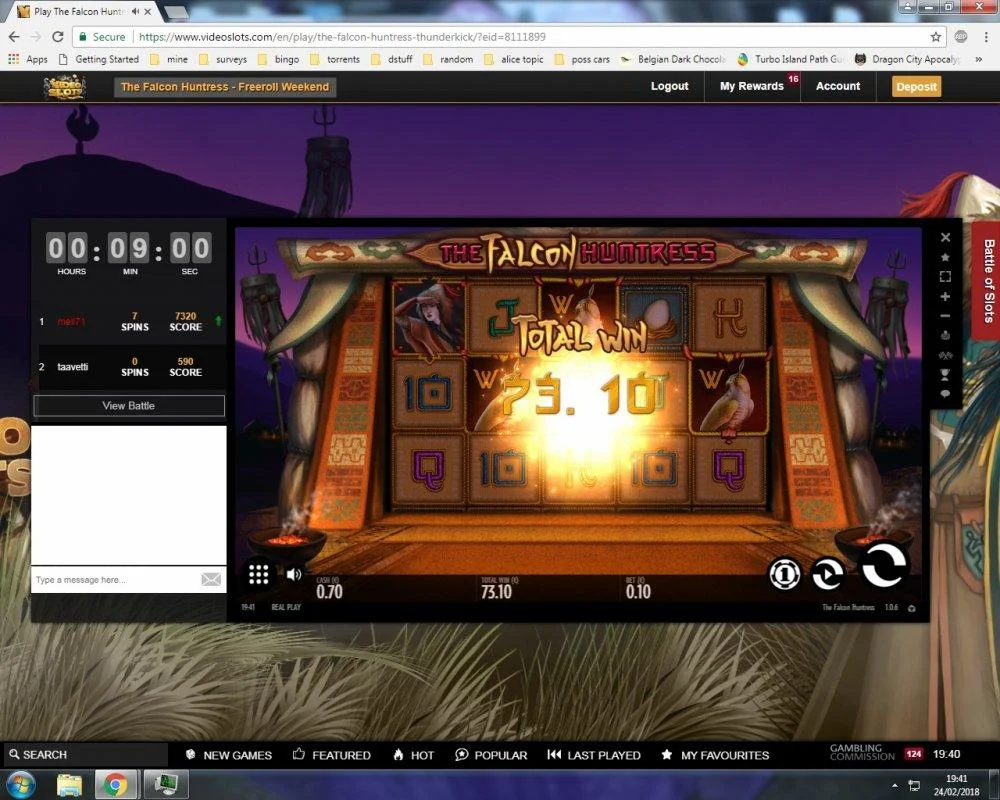Viewport: 1000px width, 800px height.
Task: Show more bookmarks with the chevron
Action: click(979, 59)
